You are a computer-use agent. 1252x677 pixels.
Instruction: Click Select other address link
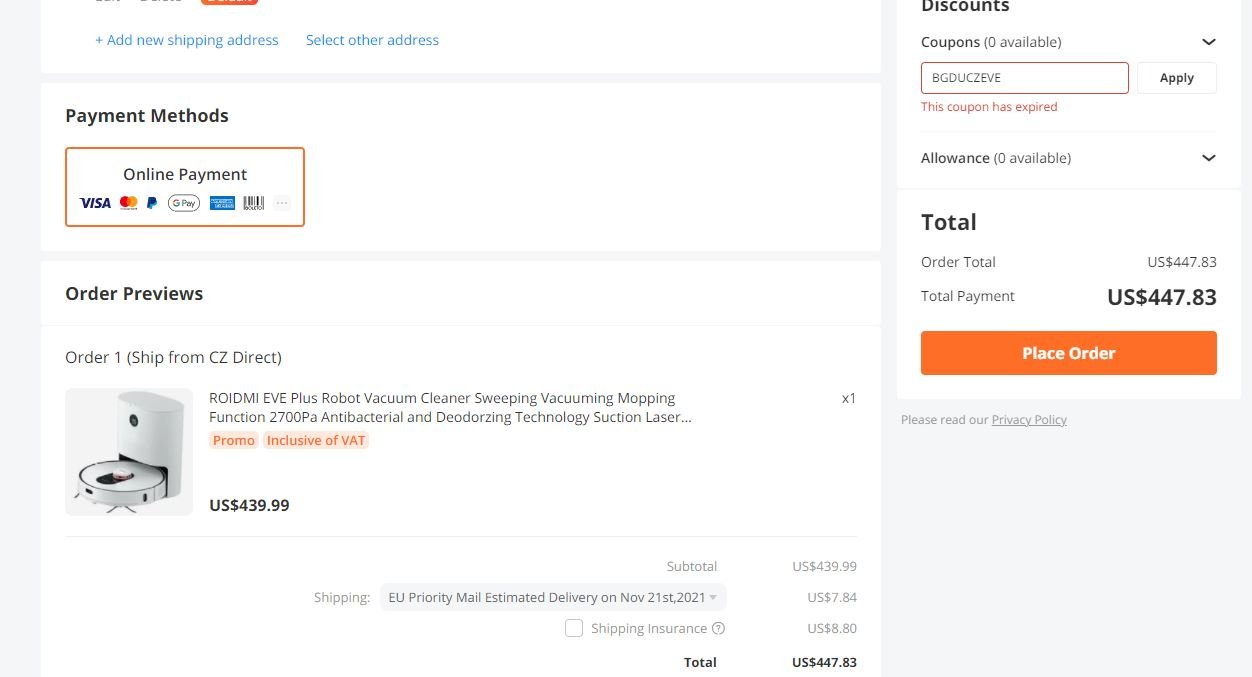click(x=372, y=40)
